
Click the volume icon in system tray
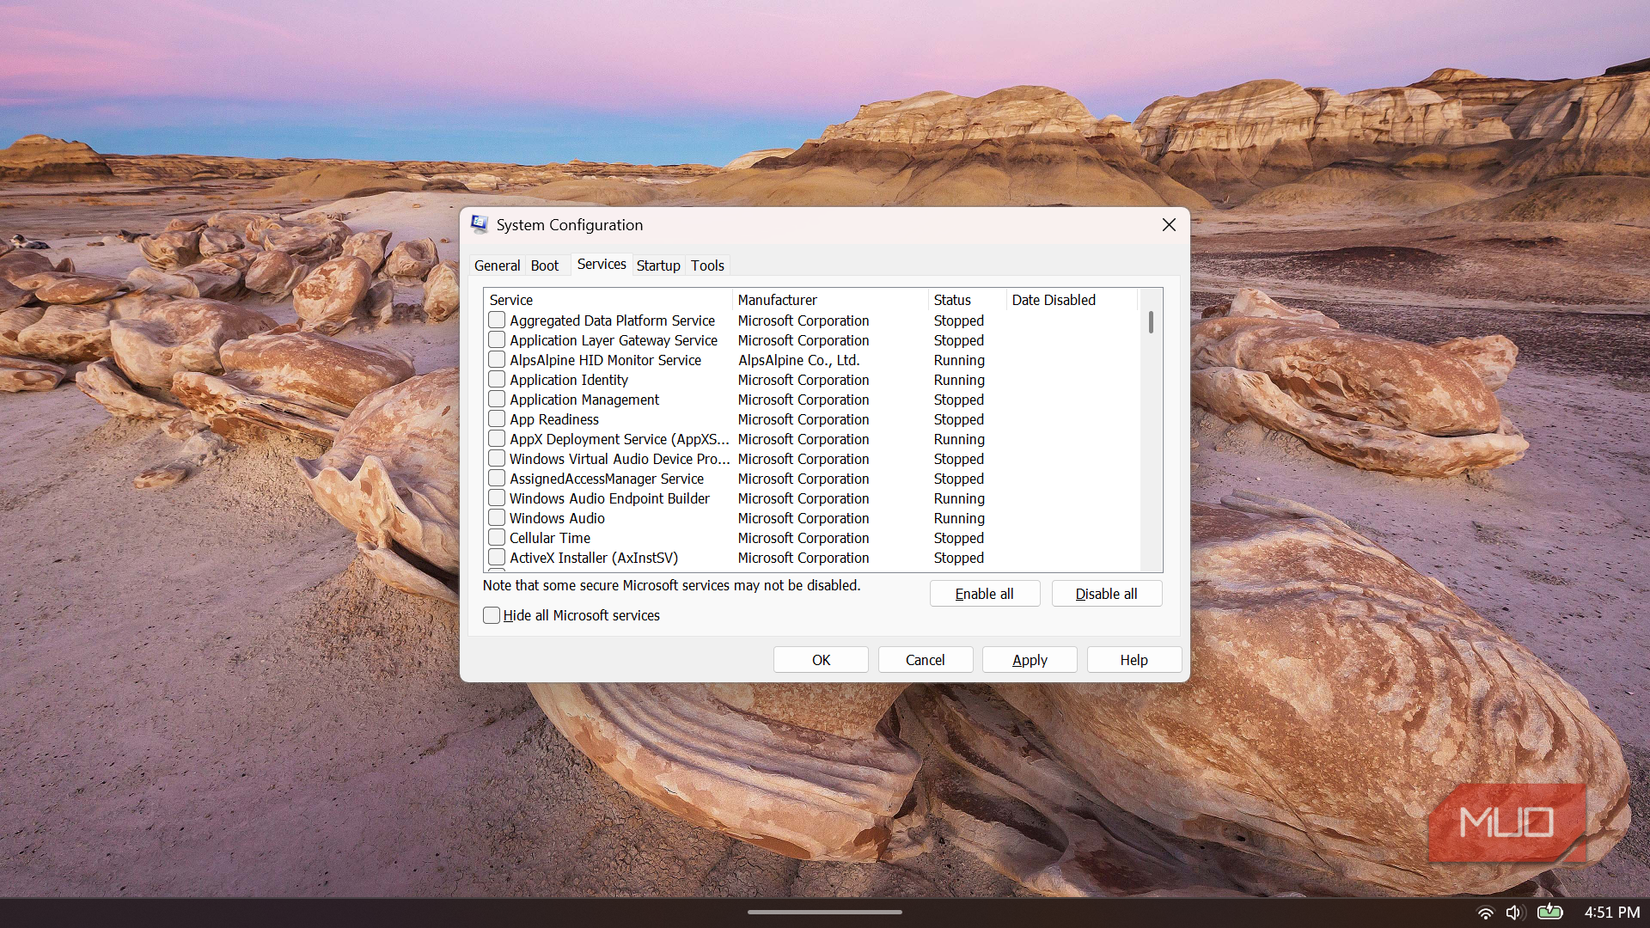[x=1513, y=912]
